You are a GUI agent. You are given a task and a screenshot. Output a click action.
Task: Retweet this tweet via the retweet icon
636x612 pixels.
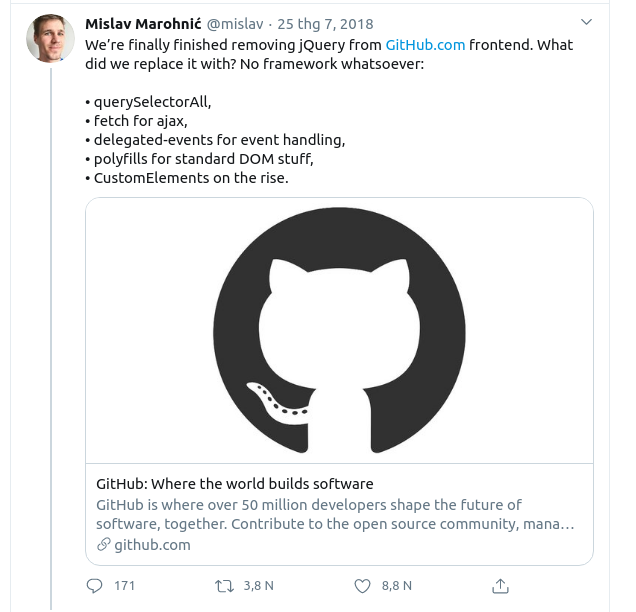[x=225, y=585]
